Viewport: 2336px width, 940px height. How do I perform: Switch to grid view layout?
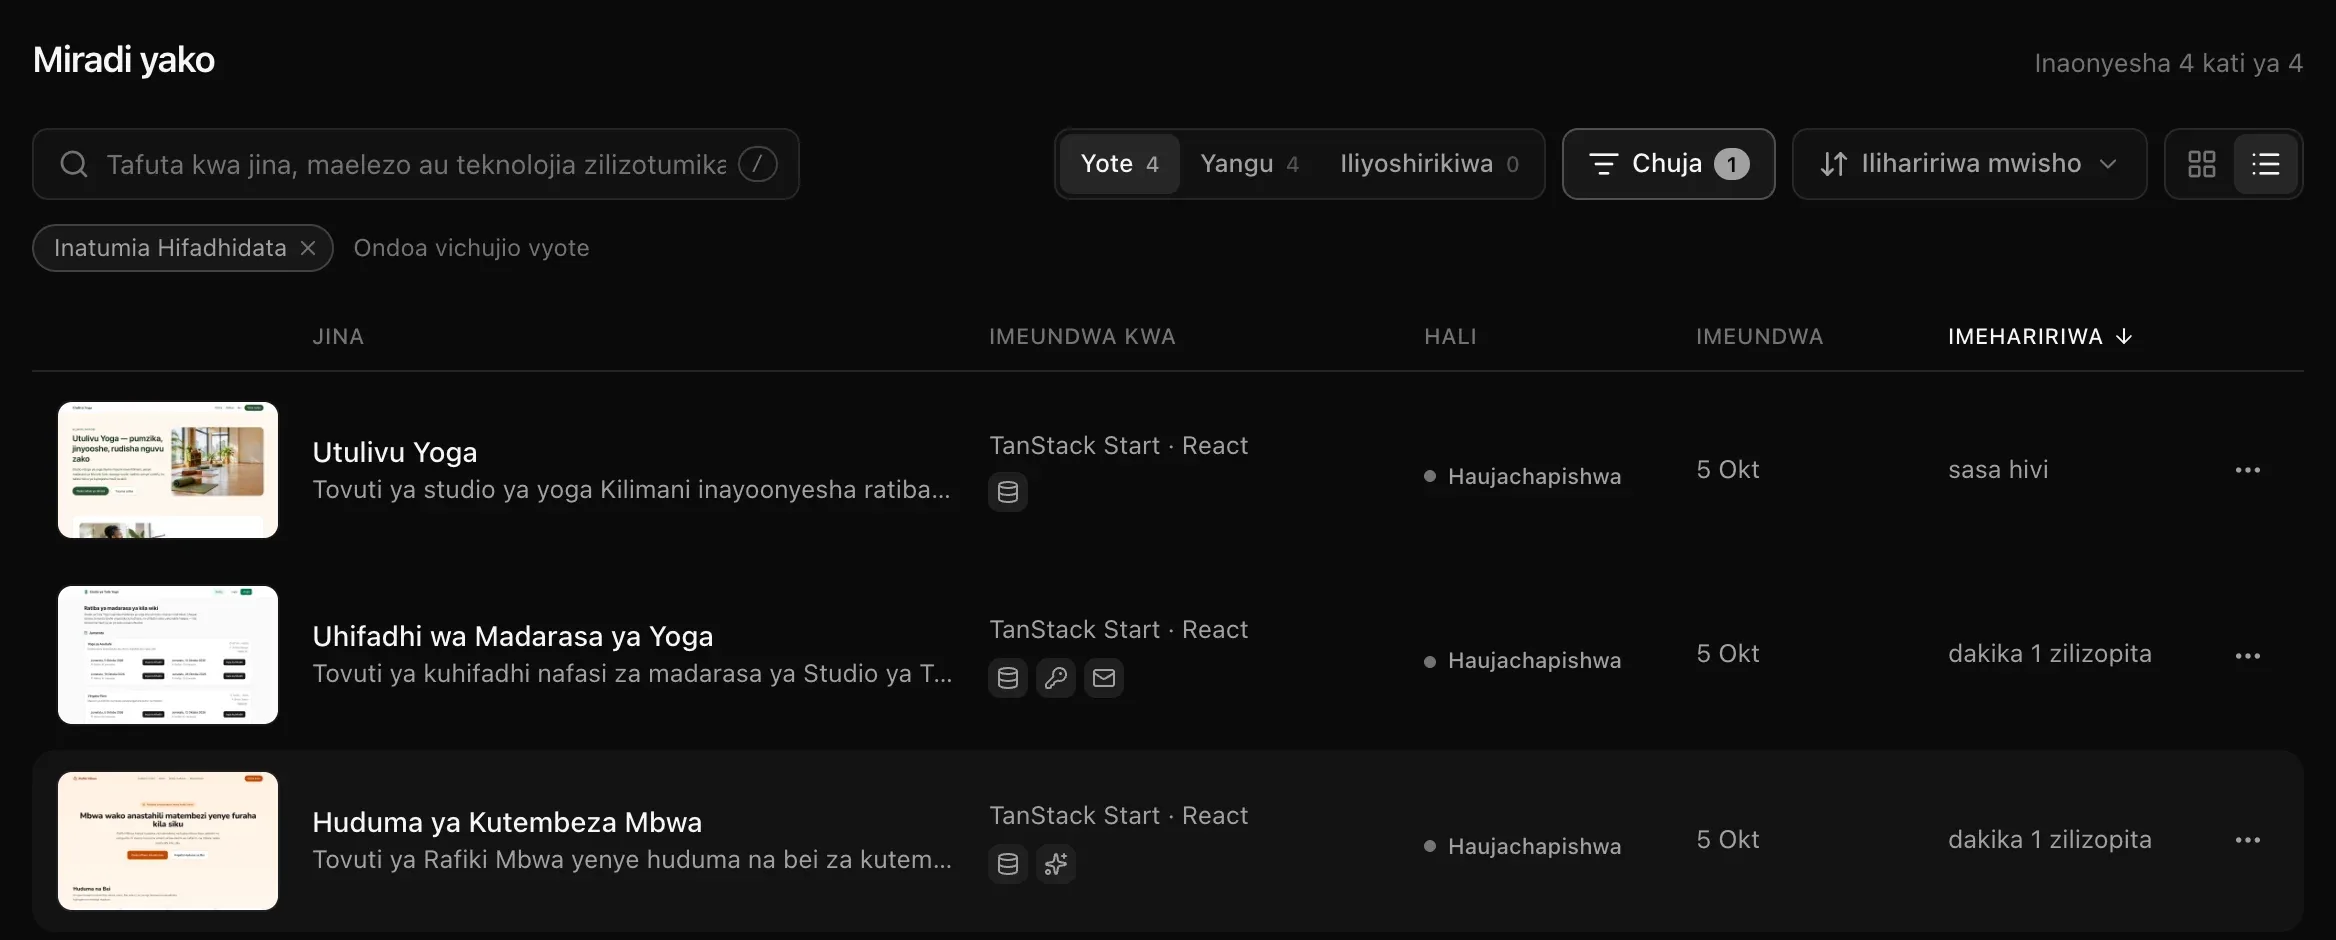point(2202,164)
